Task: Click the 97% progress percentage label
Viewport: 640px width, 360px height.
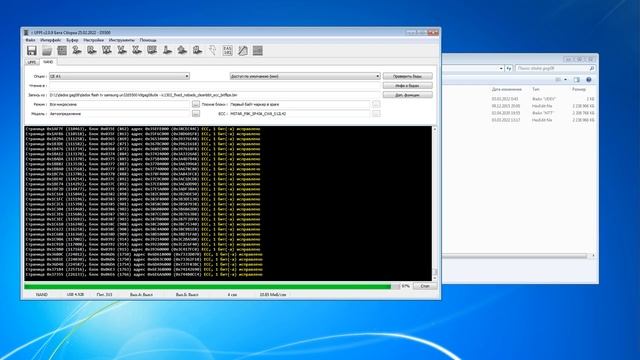Action: pos(405,286)
